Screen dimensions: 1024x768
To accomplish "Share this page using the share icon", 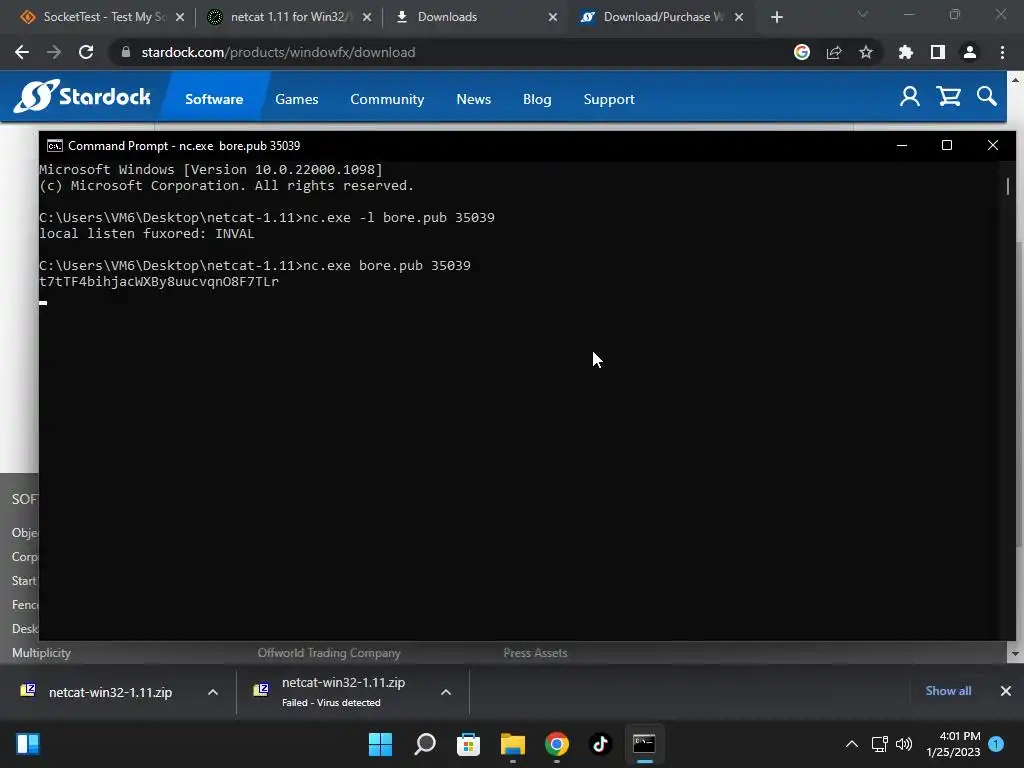I will [x=834, y=52].
